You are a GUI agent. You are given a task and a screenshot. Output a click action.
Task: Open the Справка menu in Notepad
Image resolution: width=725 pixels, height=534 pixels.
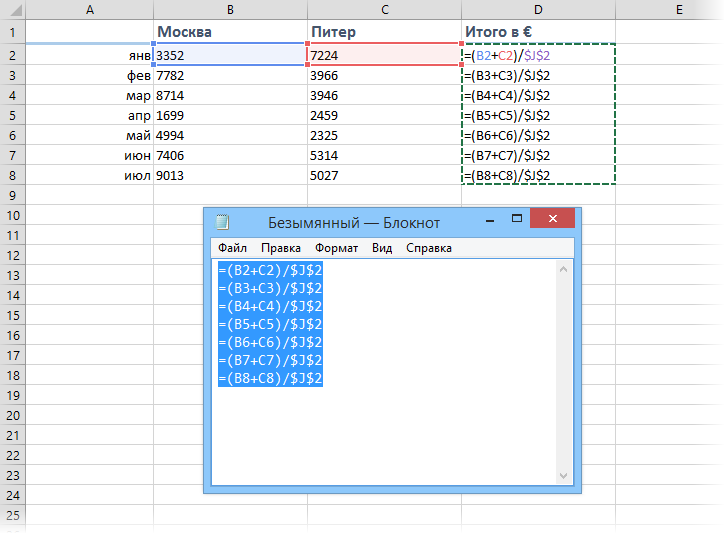pos(429,248)
